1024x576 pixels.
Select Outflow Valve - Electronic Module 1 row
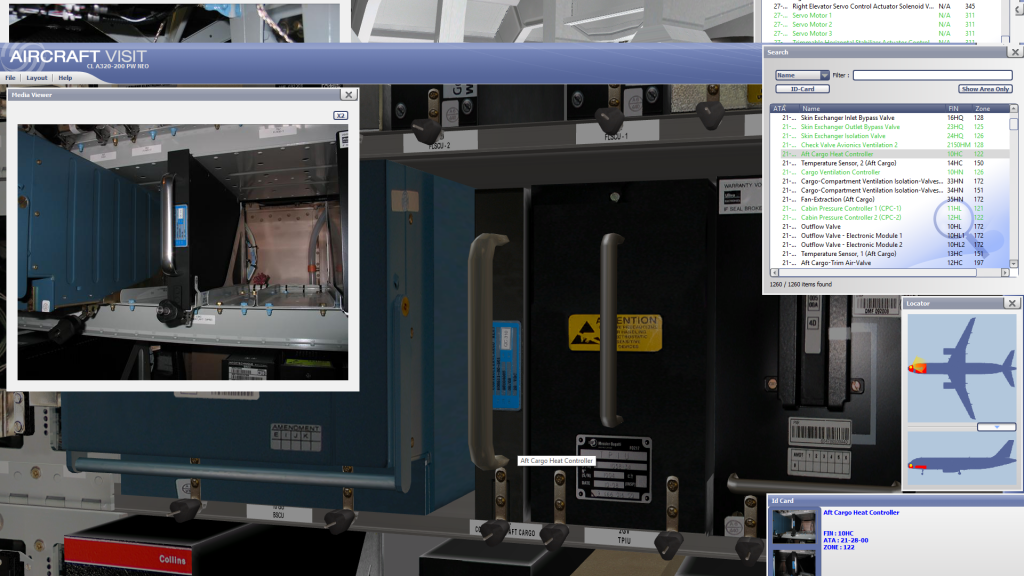tap(889, 236)
